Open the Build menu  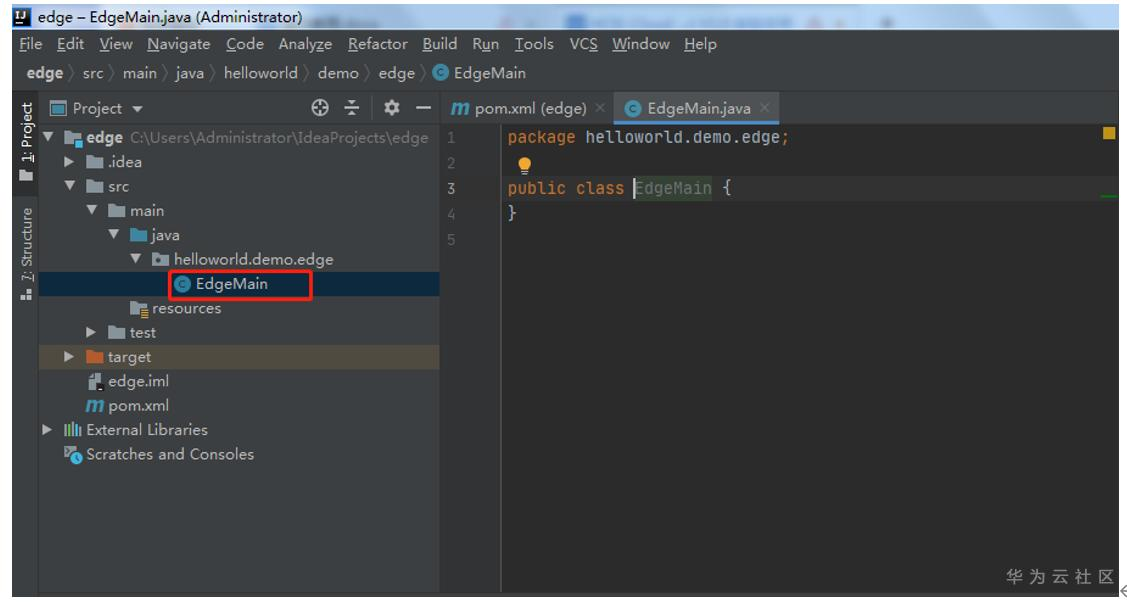pyautogui.click(x=440, y=45)
